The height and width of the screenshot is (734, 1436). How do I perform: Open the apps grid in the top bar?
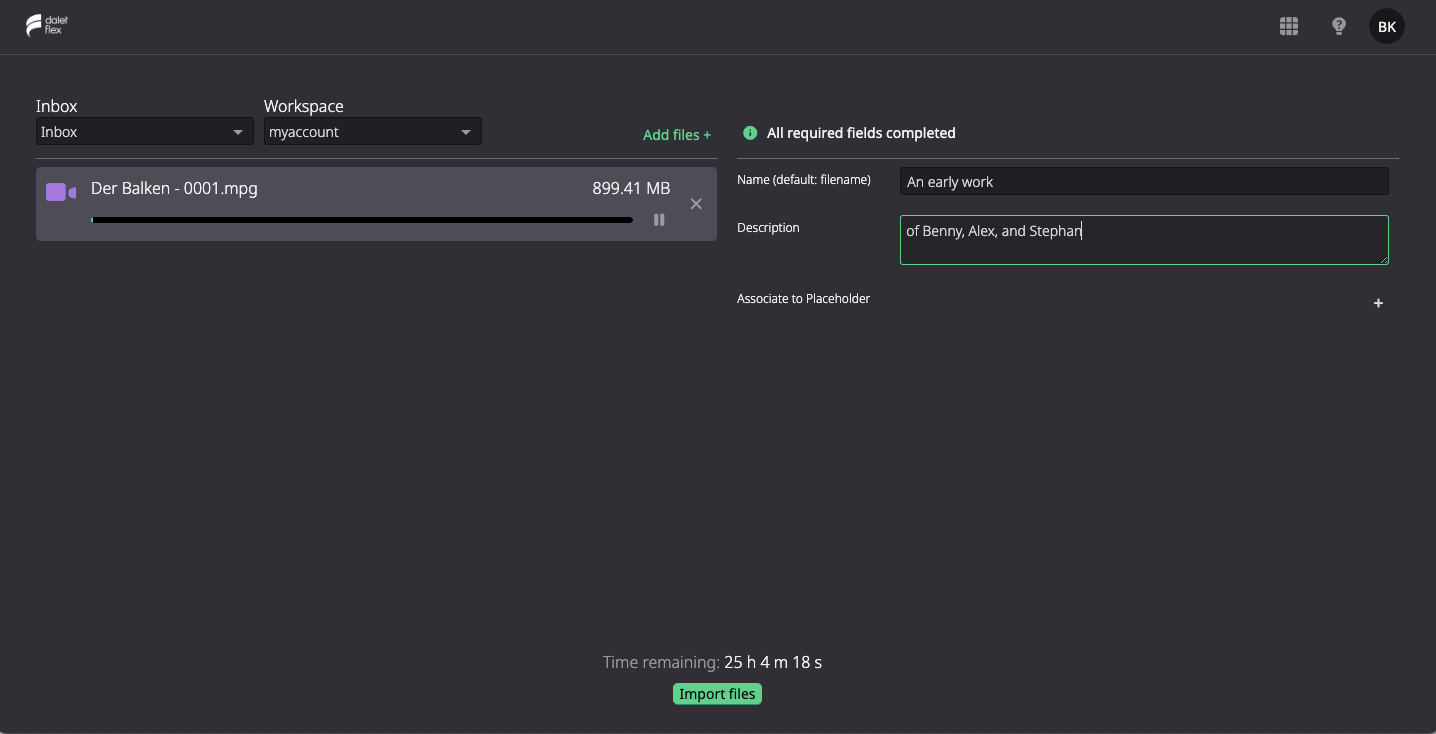click(x=1288, y=26)
